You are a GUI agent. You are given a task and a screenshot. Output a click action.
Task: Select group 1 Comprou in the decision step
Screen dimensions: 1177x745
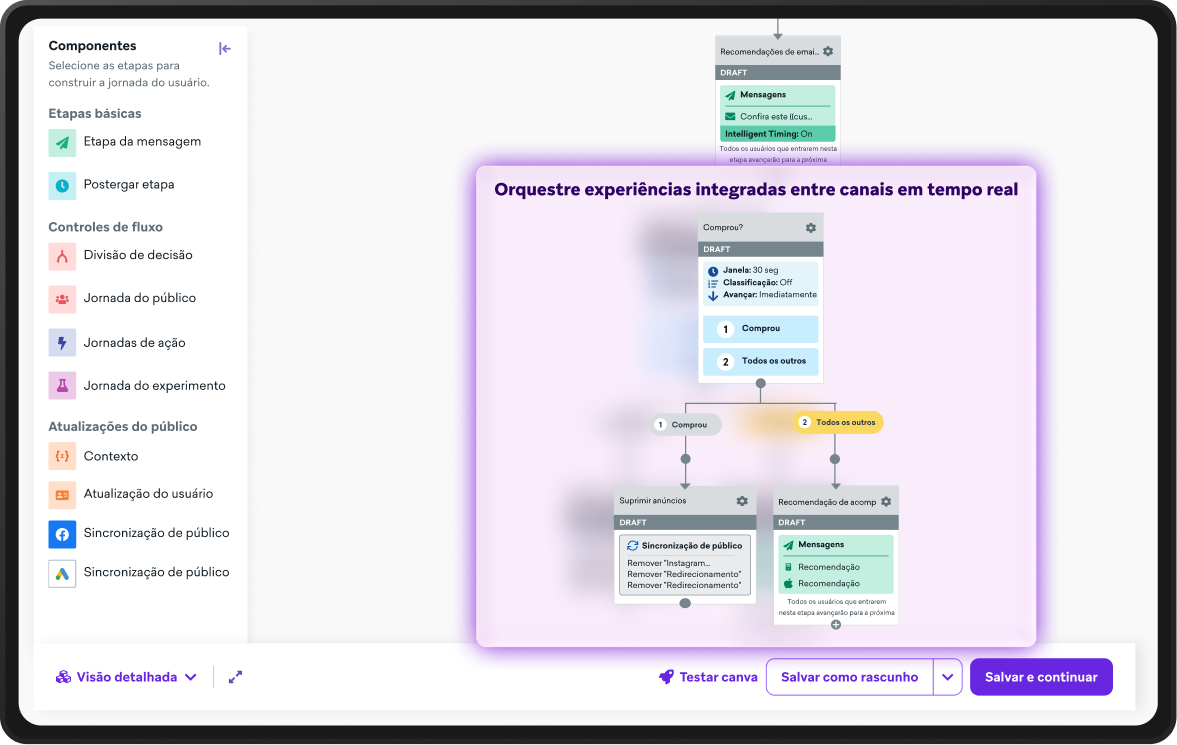(x=760, y=329)
